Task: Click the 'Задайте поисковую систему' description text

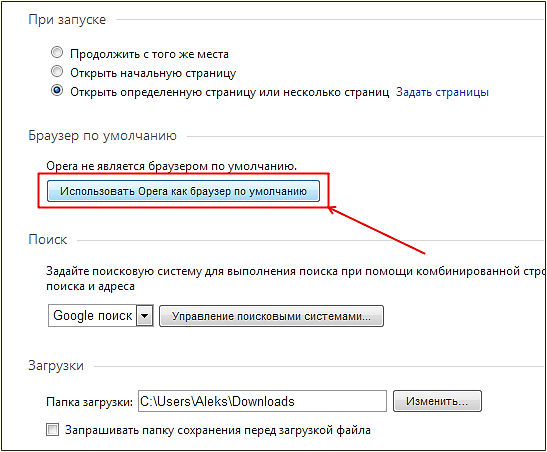Action: 295,279
